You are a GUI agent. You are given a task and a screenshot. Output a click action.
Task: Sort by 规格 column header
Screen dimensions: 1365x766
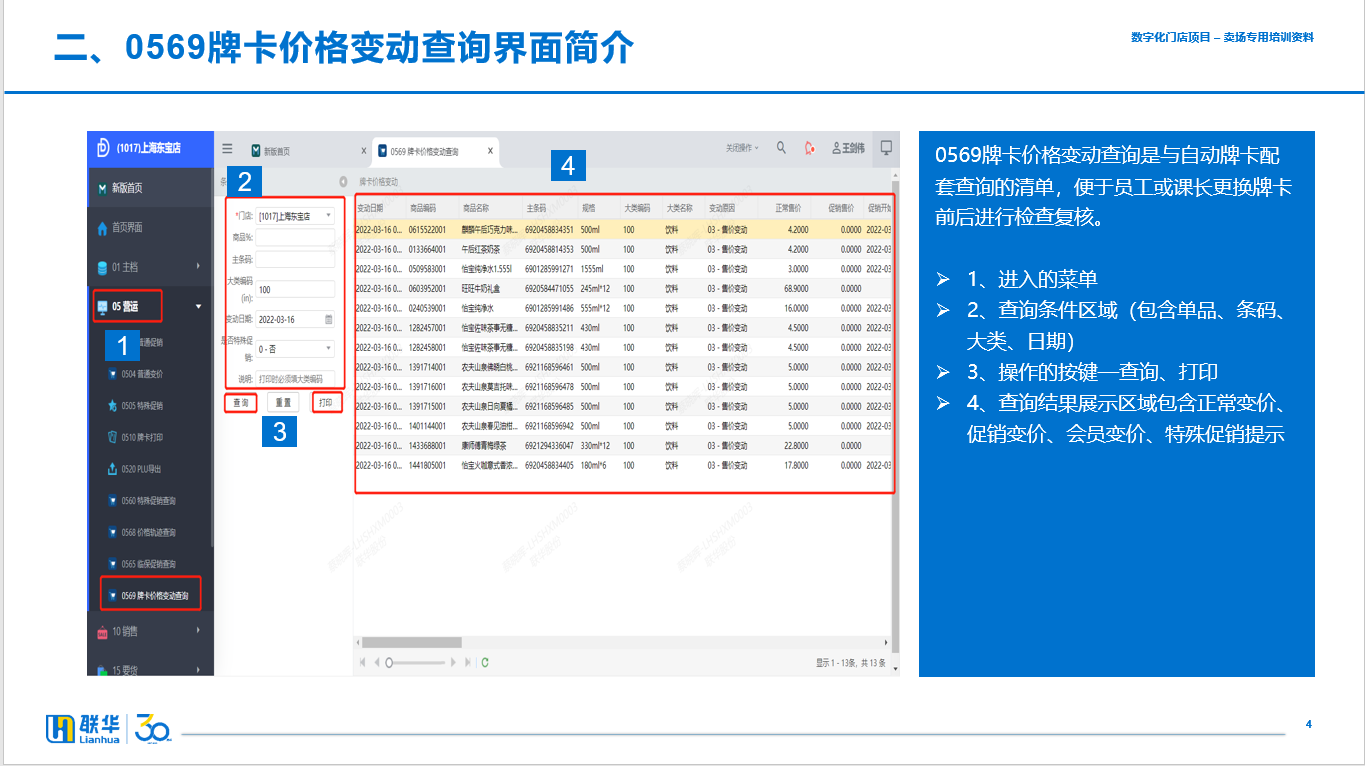[x=598, y=209]
